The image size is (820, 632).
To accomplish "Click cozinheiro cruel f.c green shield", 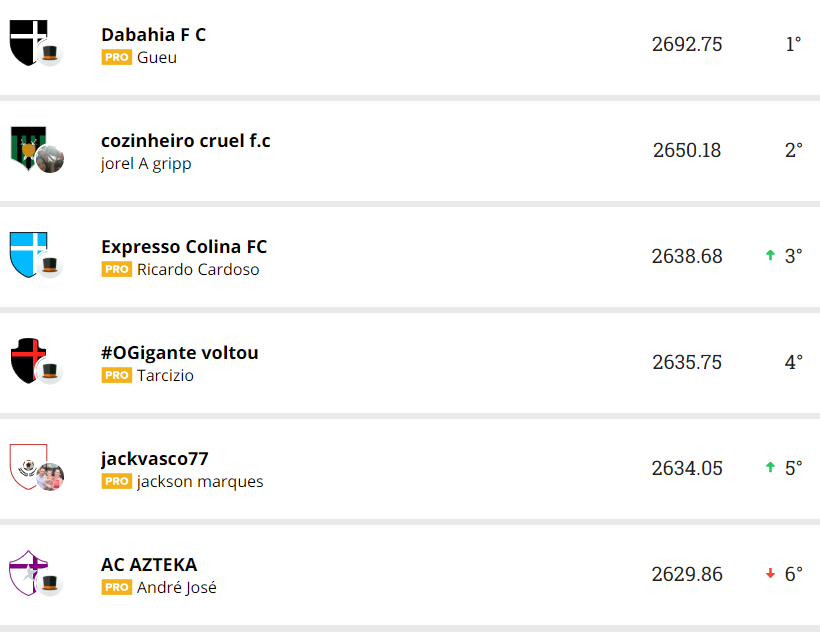I will click(25, 148).
